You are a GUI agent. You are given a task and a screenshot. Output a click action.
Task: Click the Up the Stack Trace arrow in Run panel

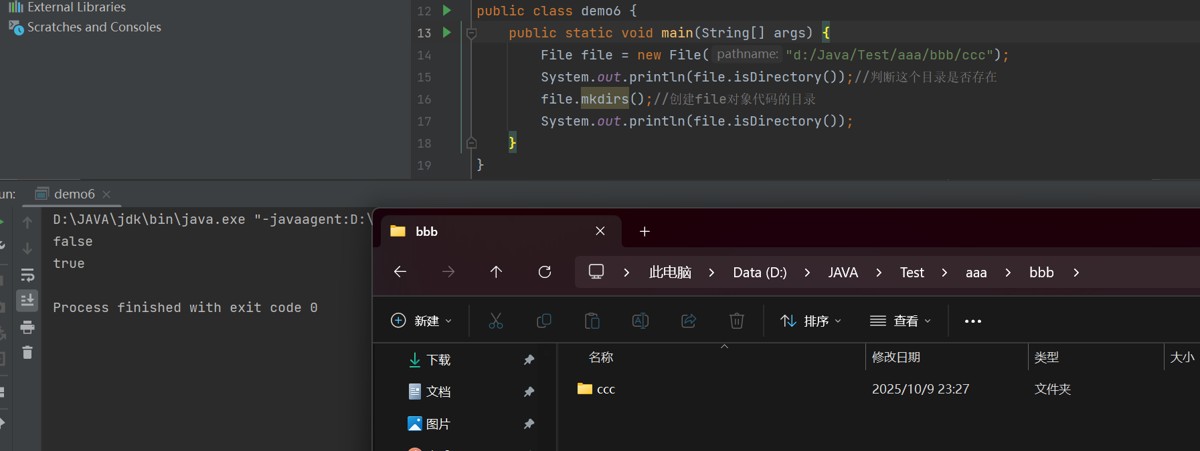(28, 222)
